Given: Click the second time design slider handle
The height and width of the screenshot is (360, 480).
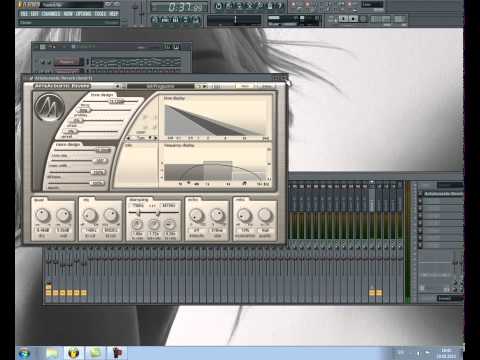Looking at the screenshot, I should tap(84, 110).
